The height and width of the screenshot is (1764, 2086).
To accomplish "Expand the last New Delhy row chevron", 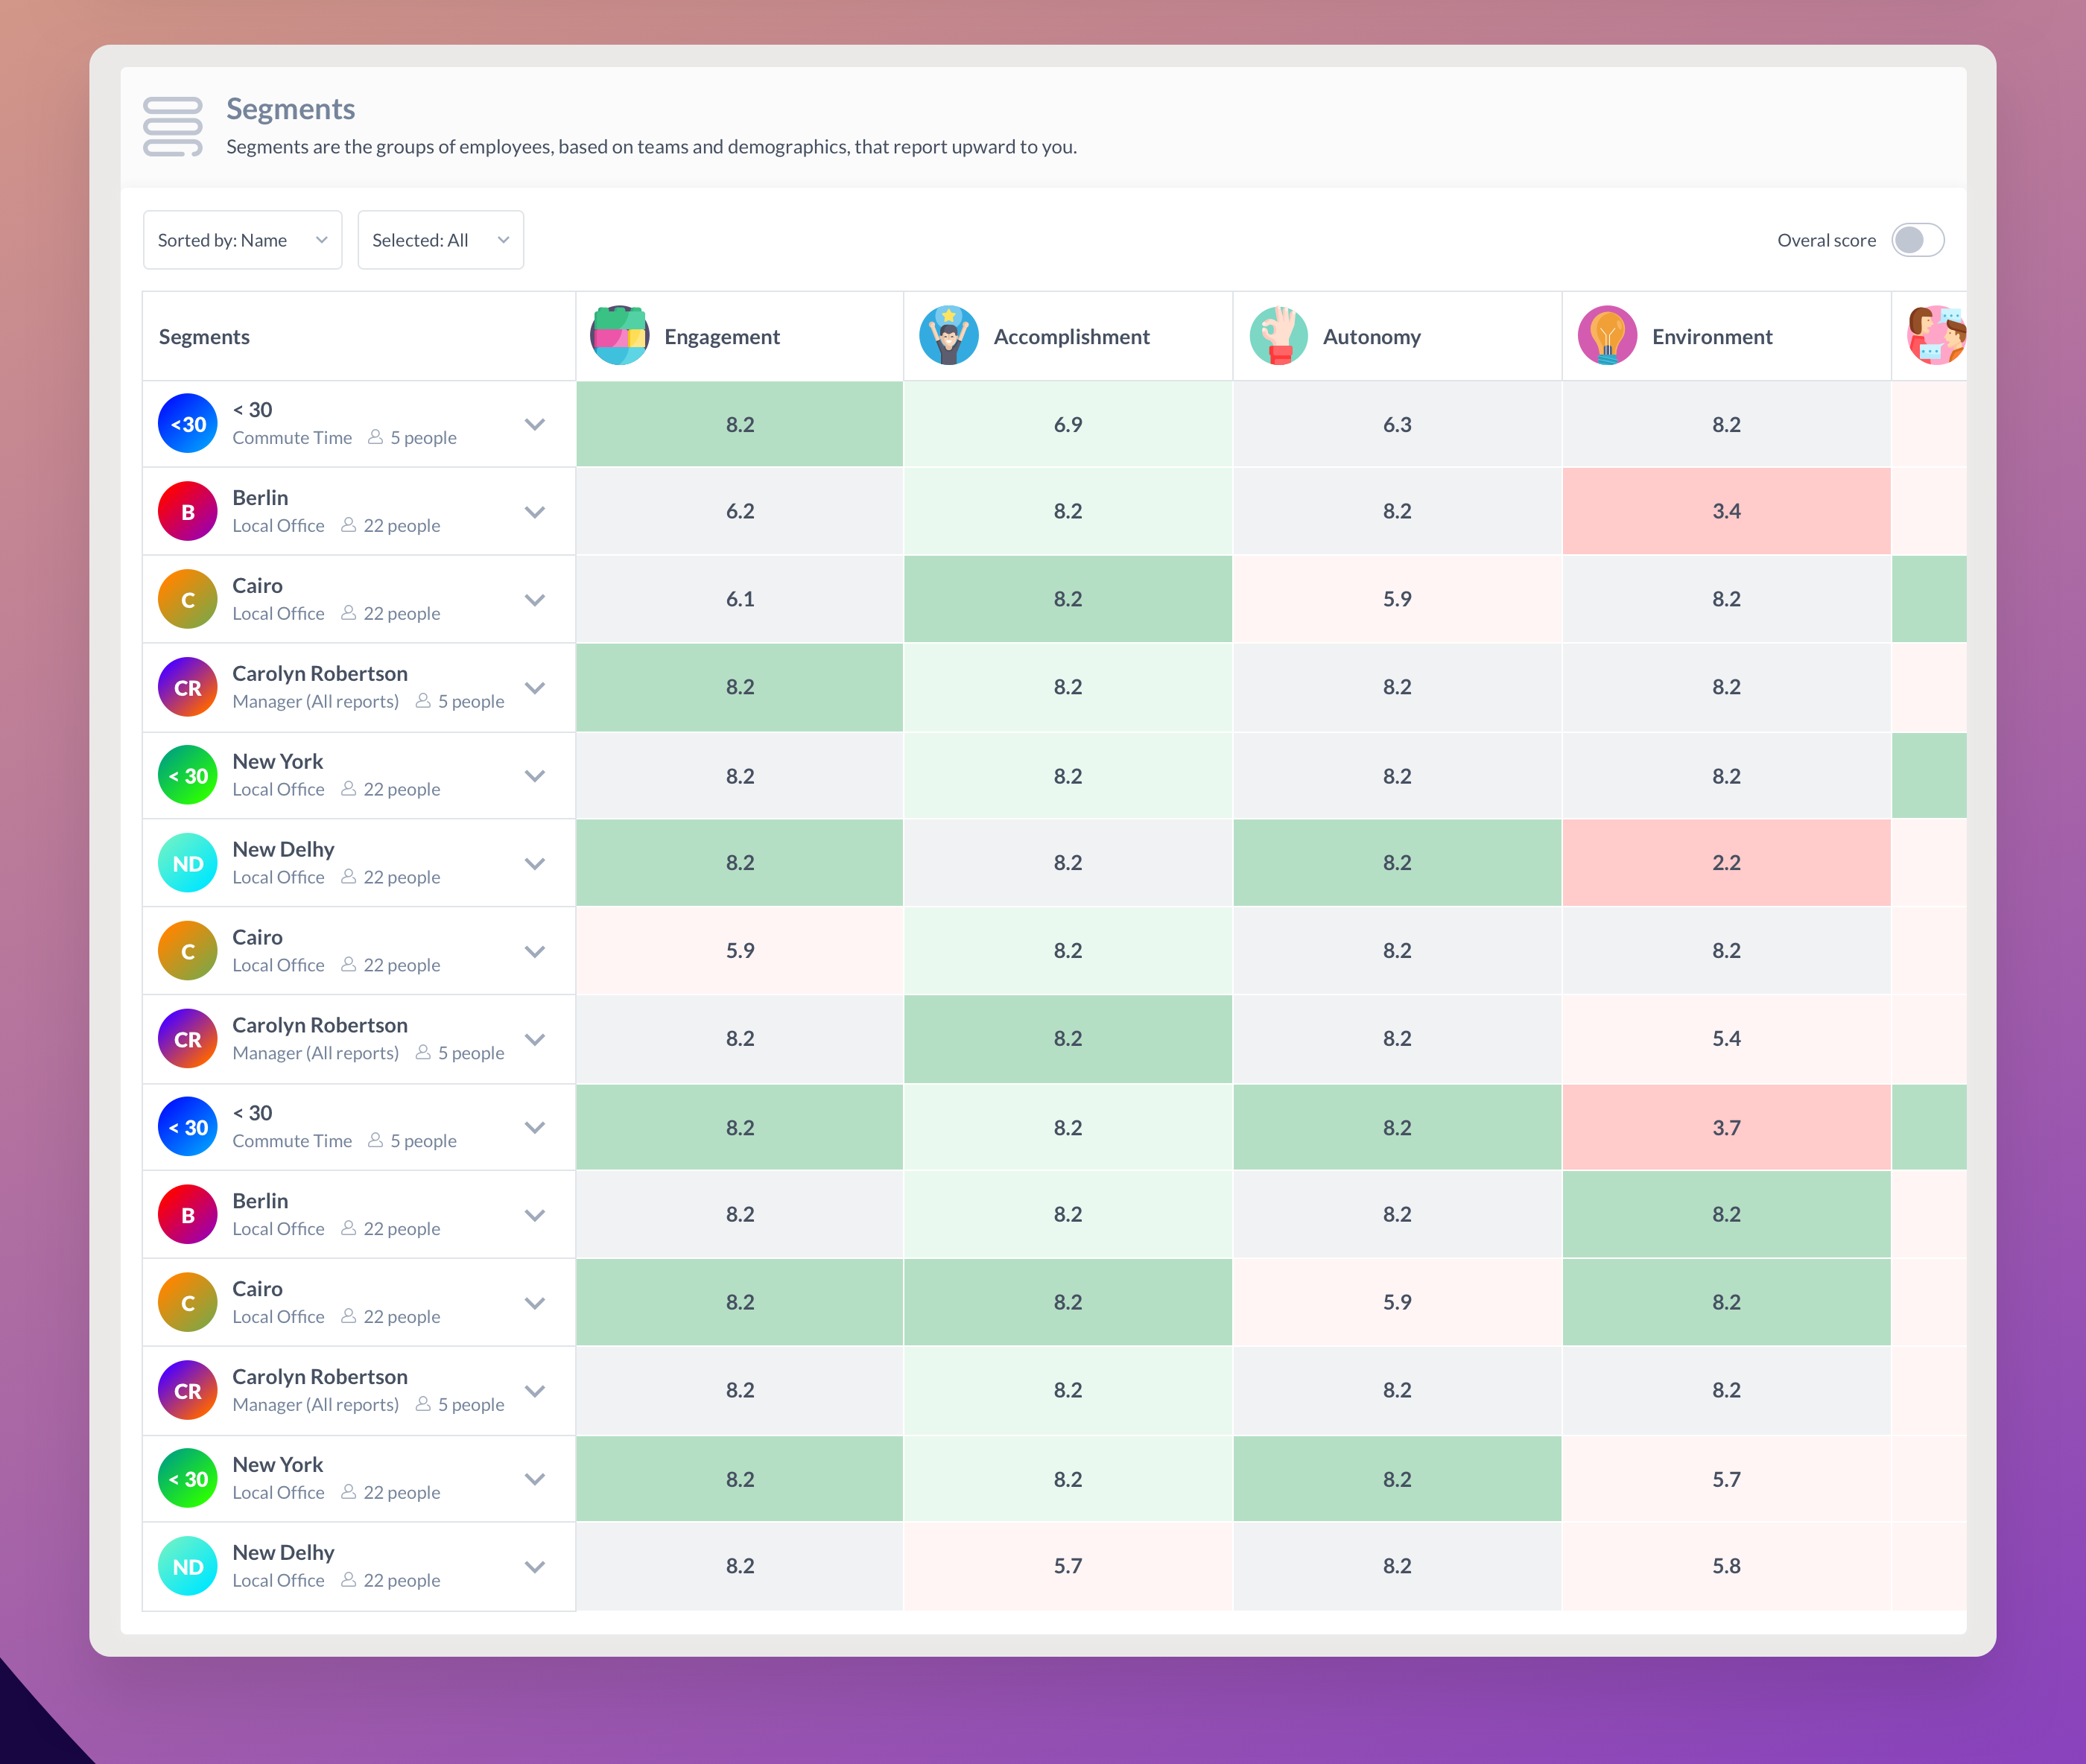I will (535, 1567).
